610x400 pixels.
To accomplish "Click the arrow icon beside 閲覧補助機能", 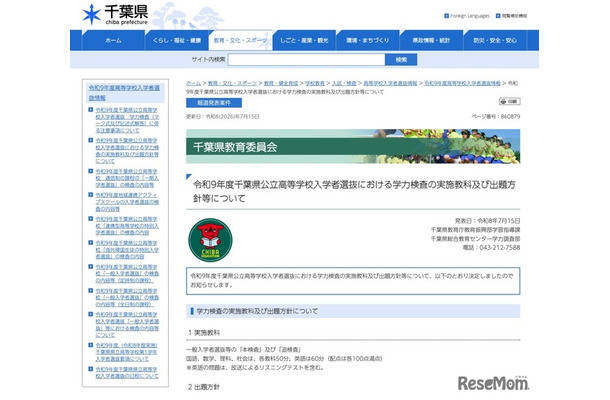I will coord(498,16).
